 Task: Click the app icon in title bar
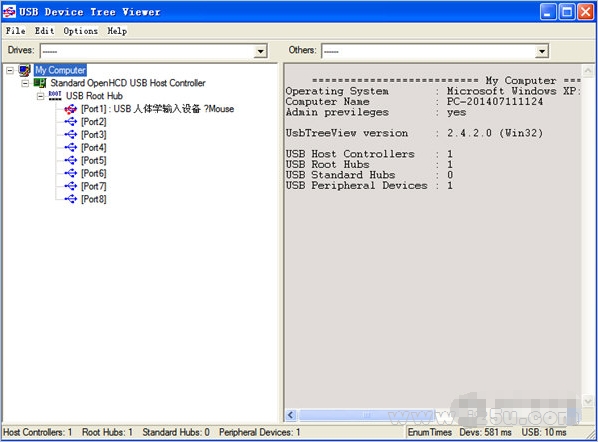[x=9, y=12]
